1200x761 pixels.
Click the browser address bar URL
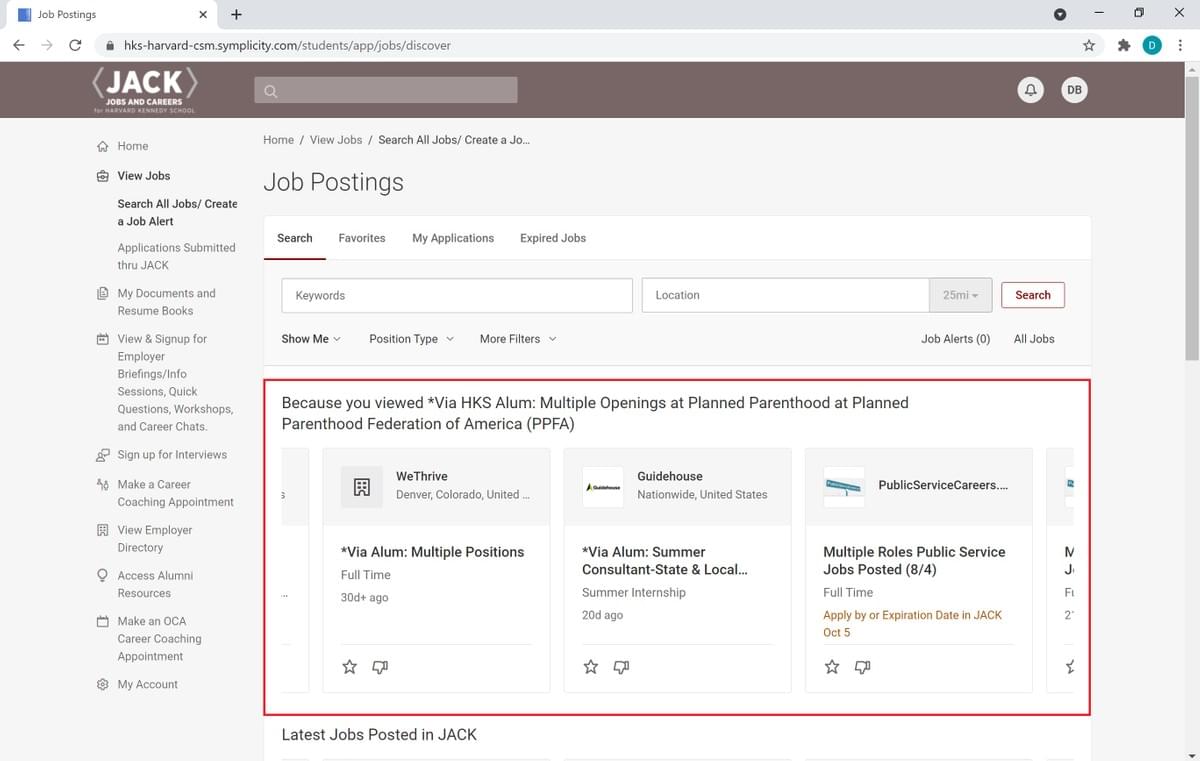[x=287, y=45]
